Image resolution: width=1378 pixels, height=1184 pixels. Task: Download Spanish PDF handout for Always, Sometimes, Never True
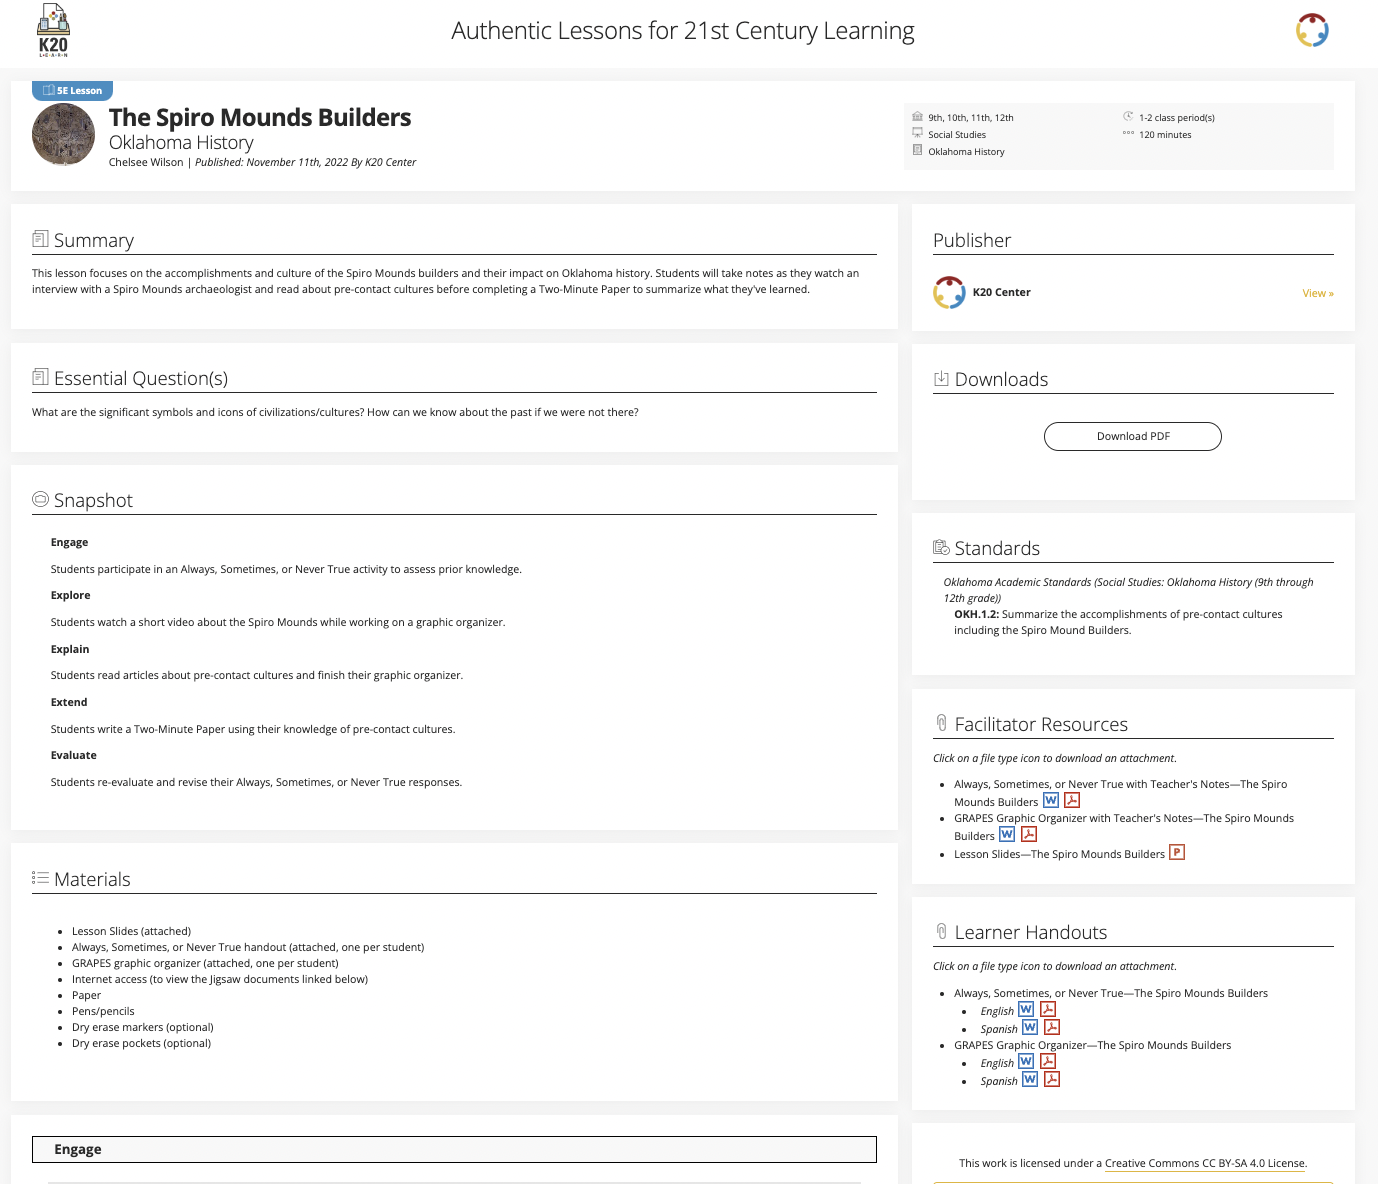click(x=1052, y=1028)
